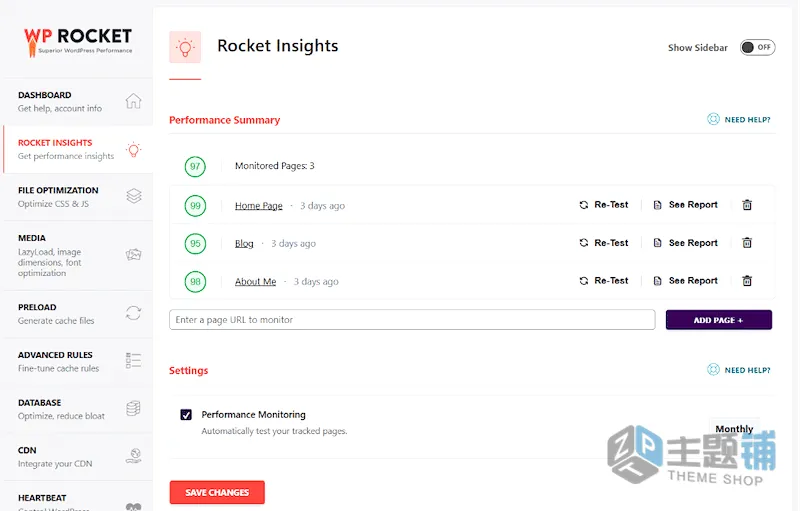Viewport: 800px width, 511px height.
Task: Delete the Home Page monitored entry
Action: 747,205
